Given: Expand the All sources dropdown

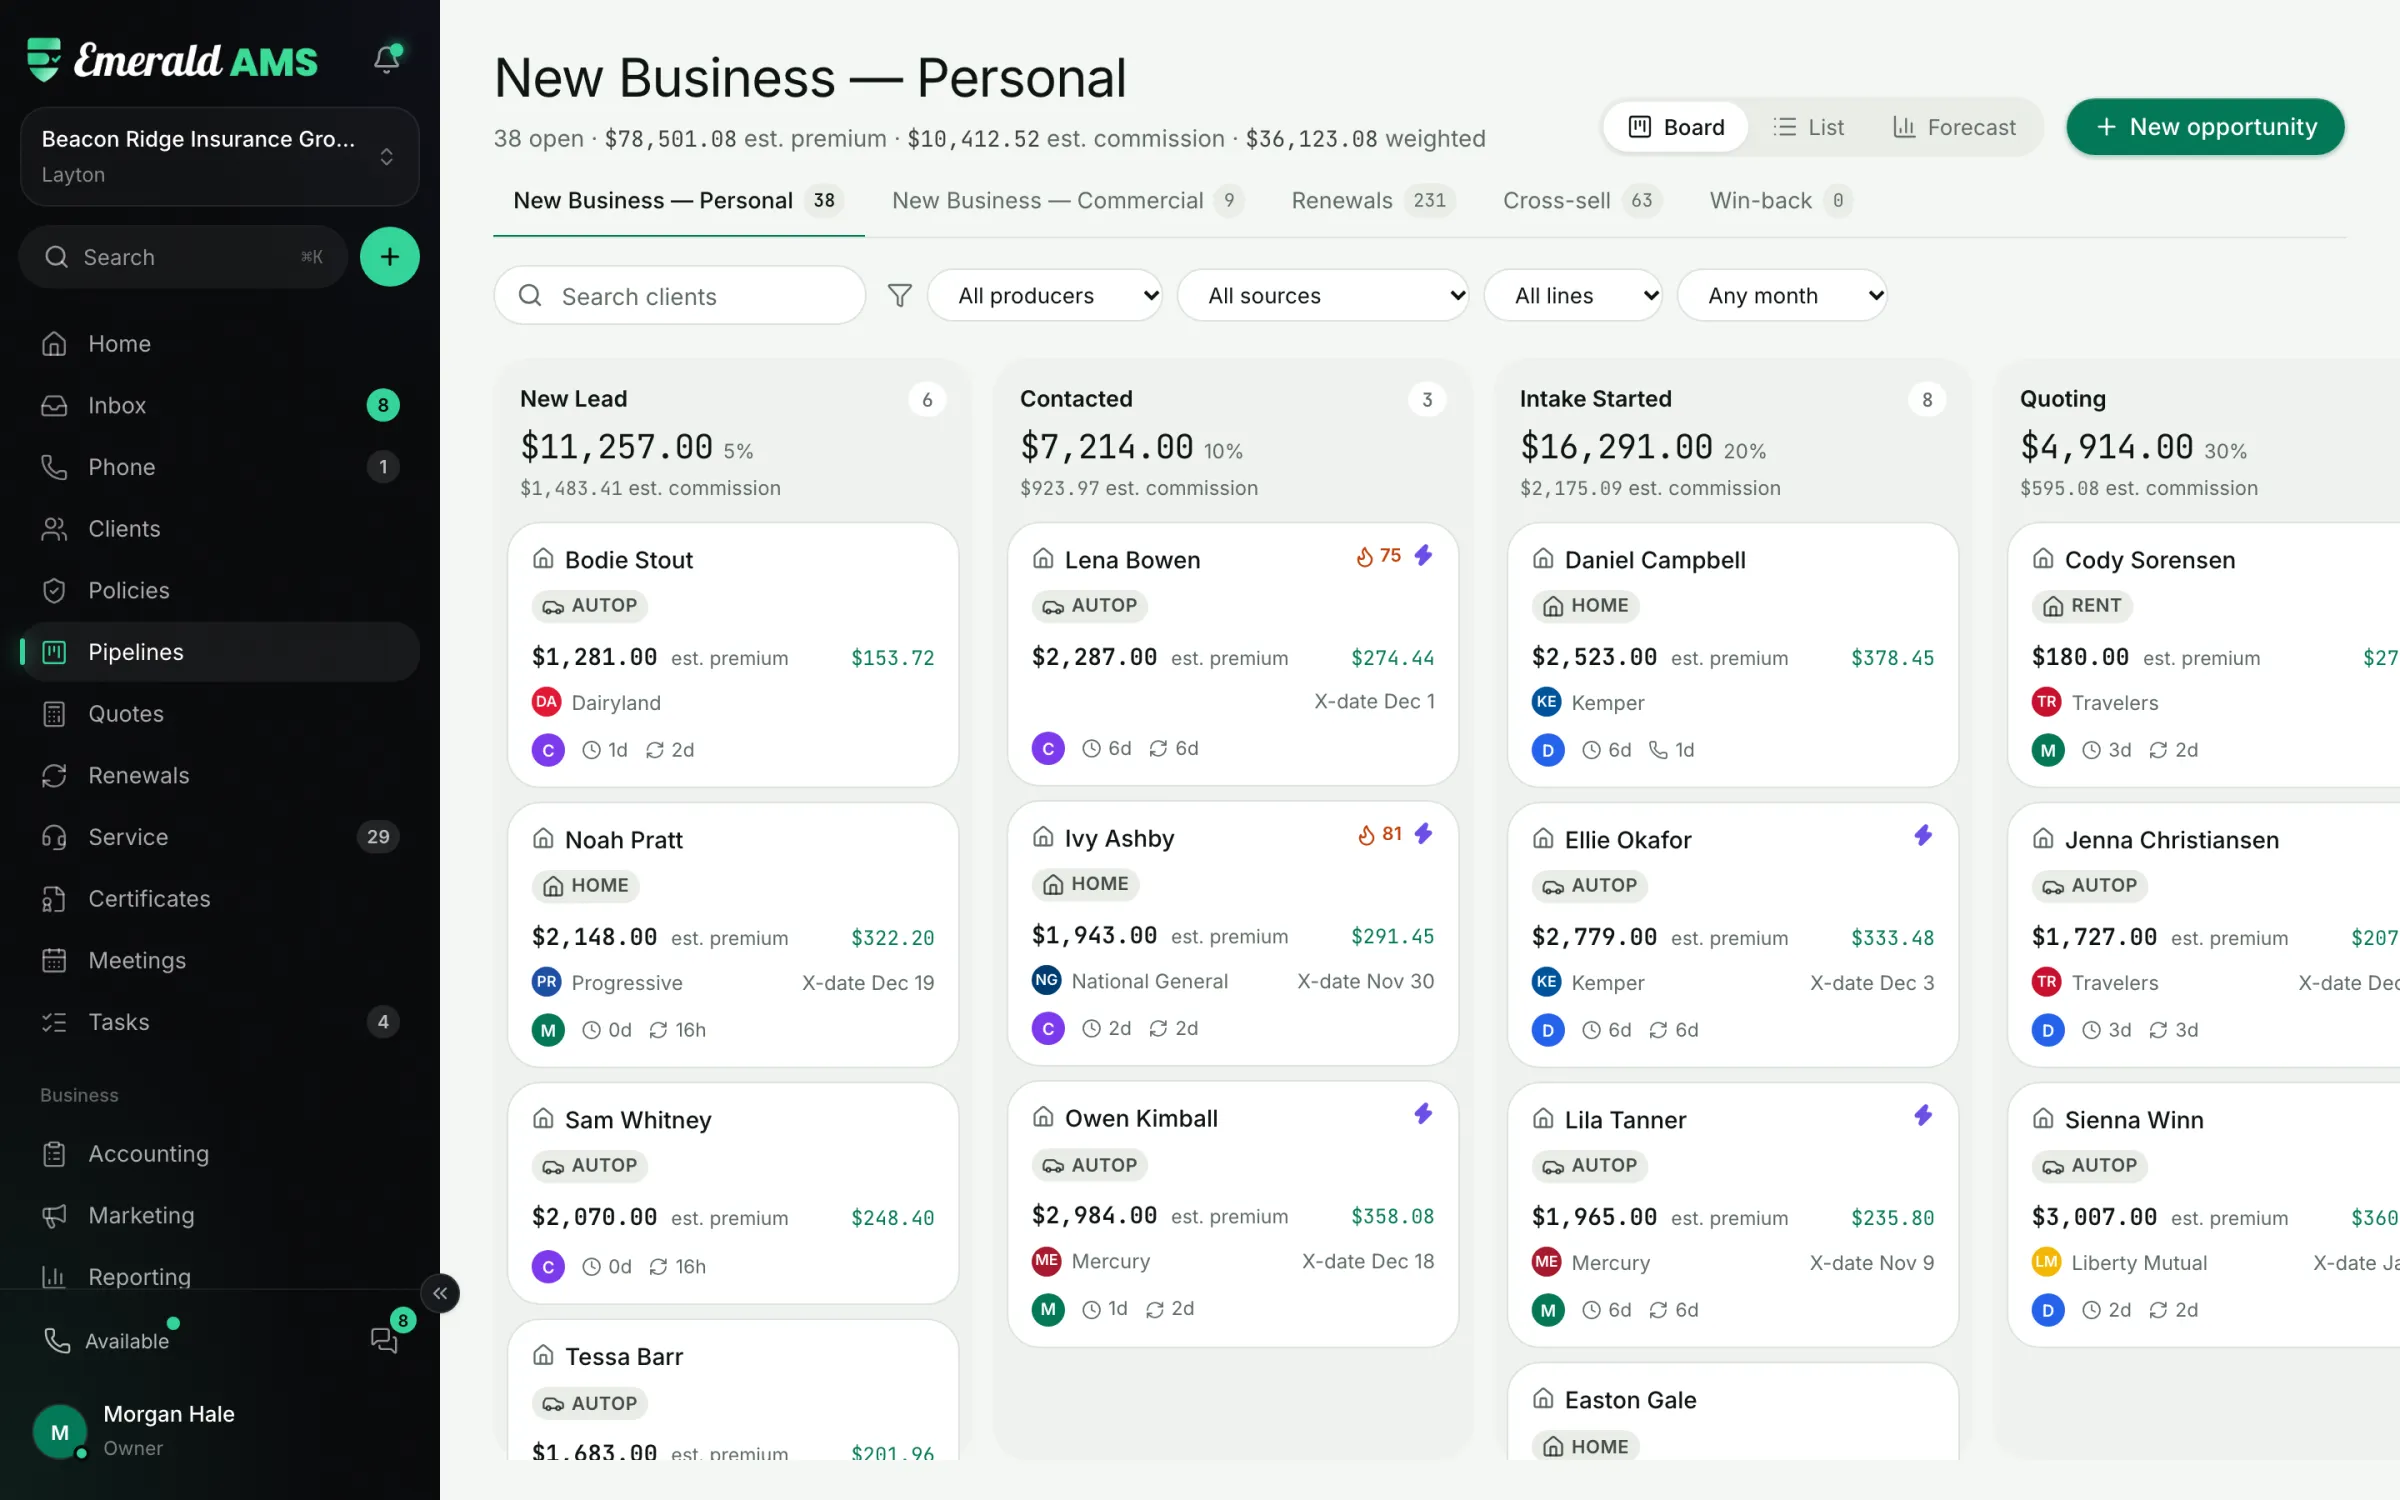Looking at the screenshot, I should coord(1323,295).
